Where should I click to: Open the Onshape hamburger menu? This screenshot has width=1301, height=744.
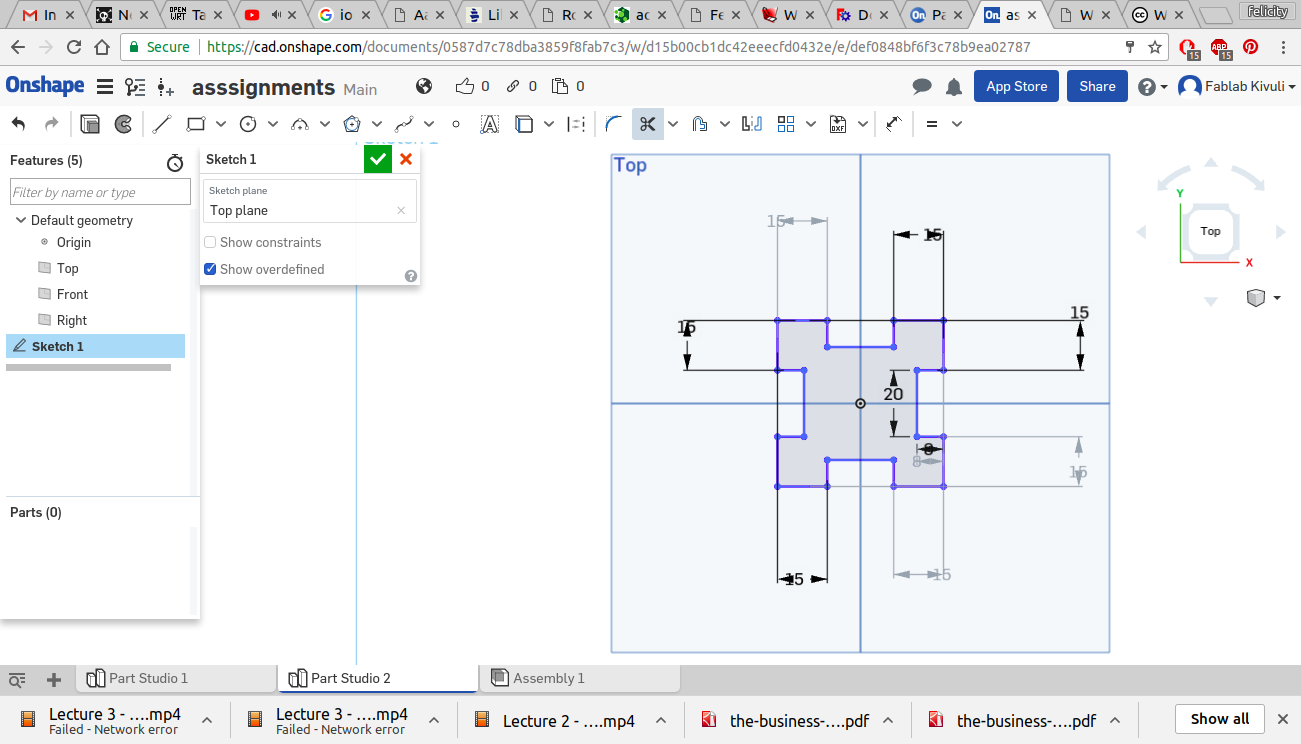click(105, 87)
